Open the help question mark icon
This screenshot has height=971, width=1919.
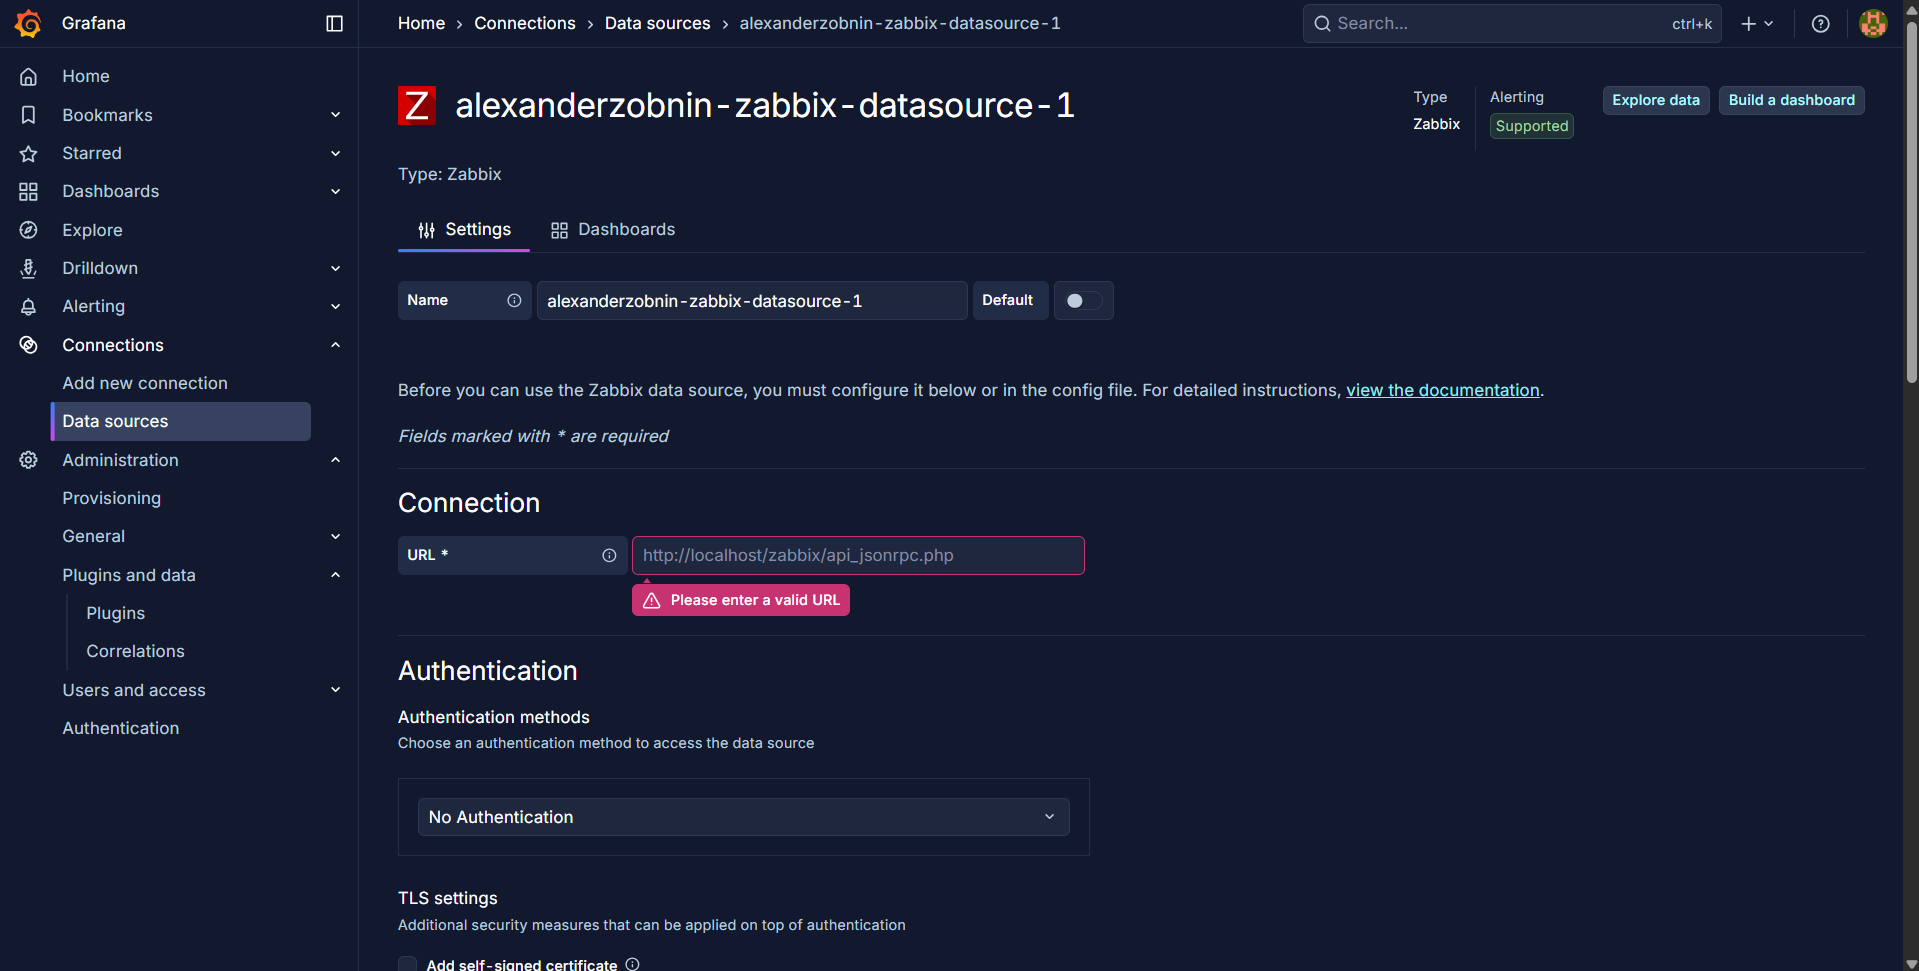1820,23
